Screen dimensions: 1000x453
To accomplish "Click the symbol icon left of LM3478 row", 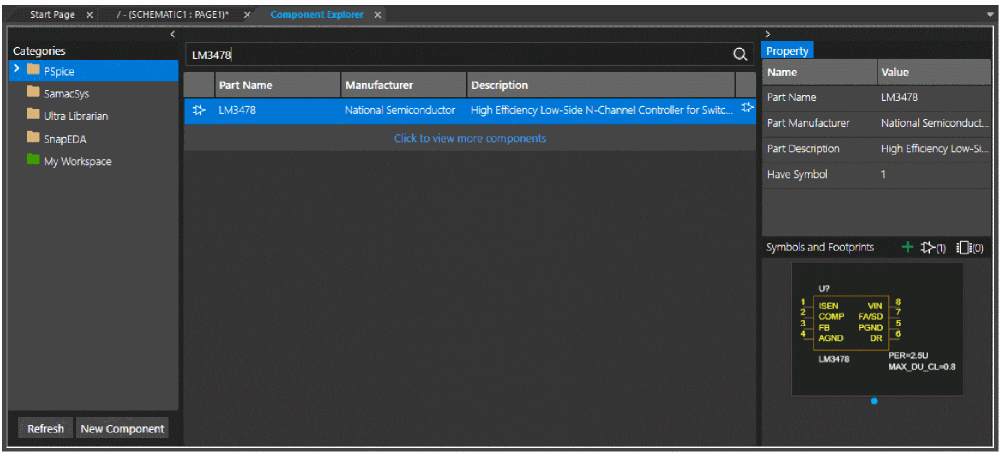I will 199,110.
